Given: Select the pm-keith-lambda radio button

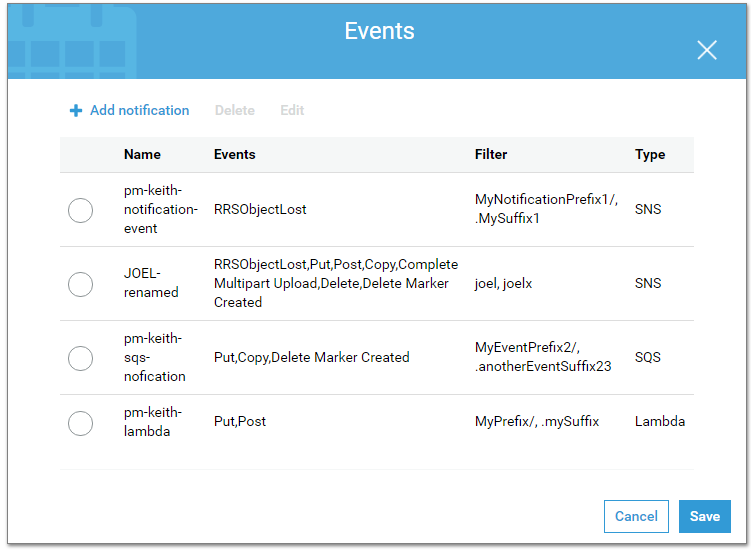Looking at the screenshot, I should point(80,423).
